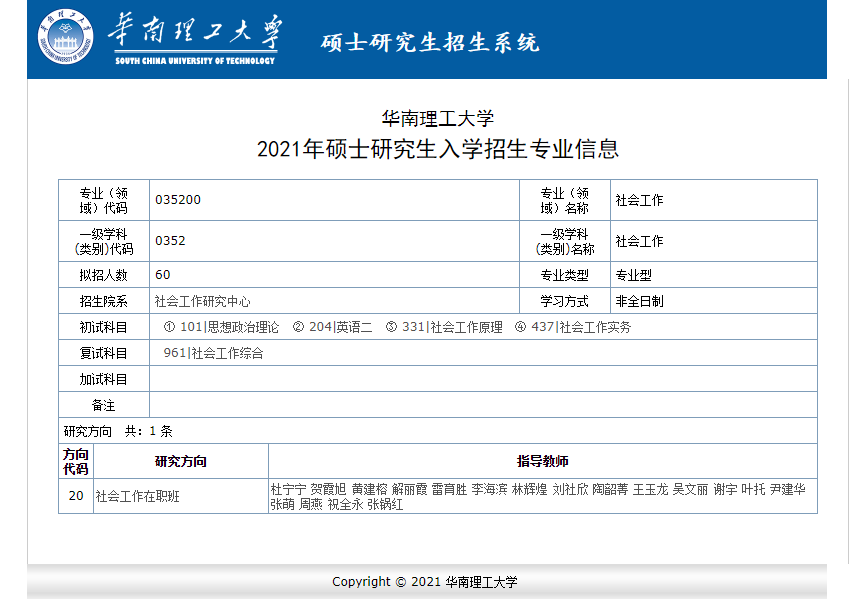Click the 一级学科(类别)代码 label cell

(103, 242)
